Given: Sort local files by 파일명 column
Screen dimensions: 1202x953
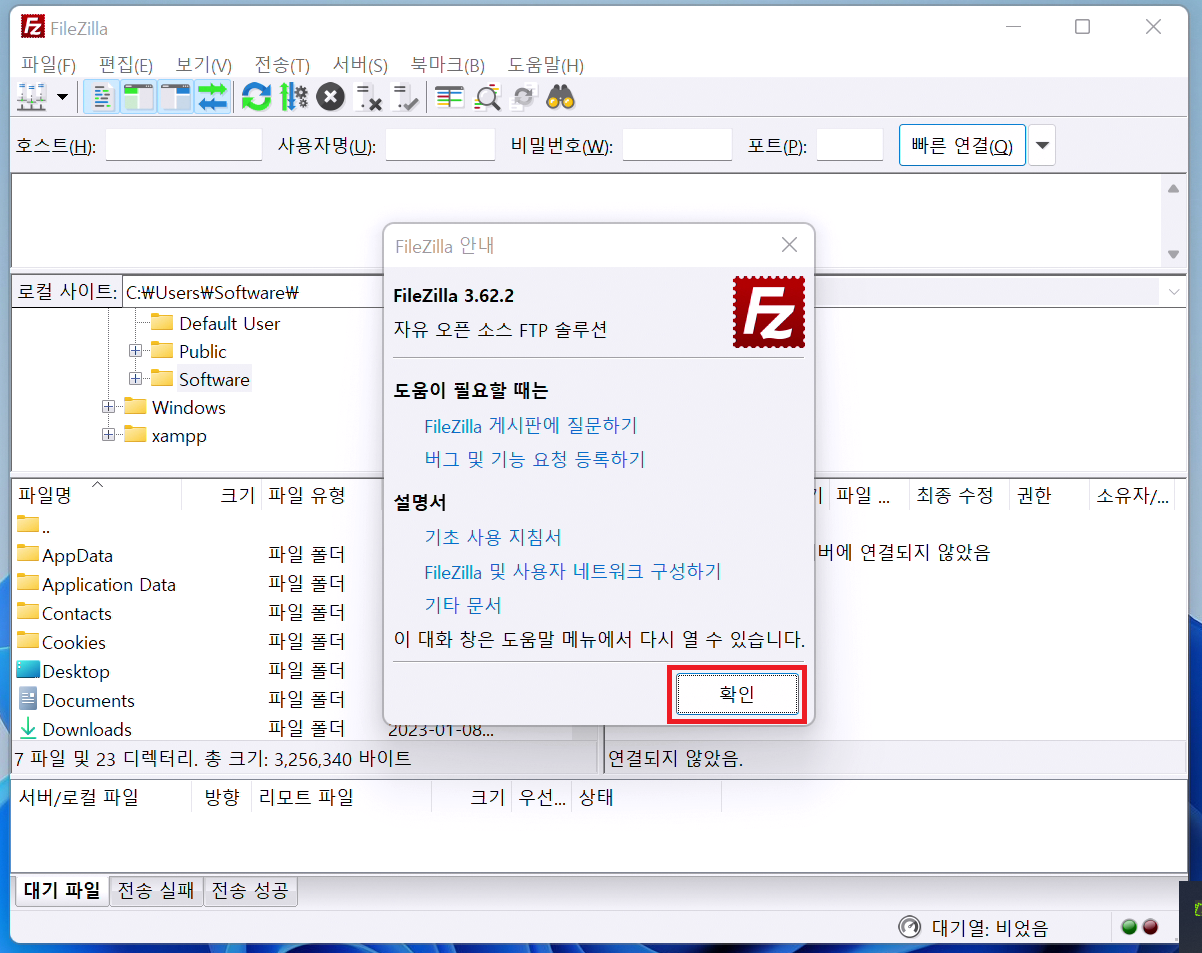Looking at the screenshot, I should 96,495.
